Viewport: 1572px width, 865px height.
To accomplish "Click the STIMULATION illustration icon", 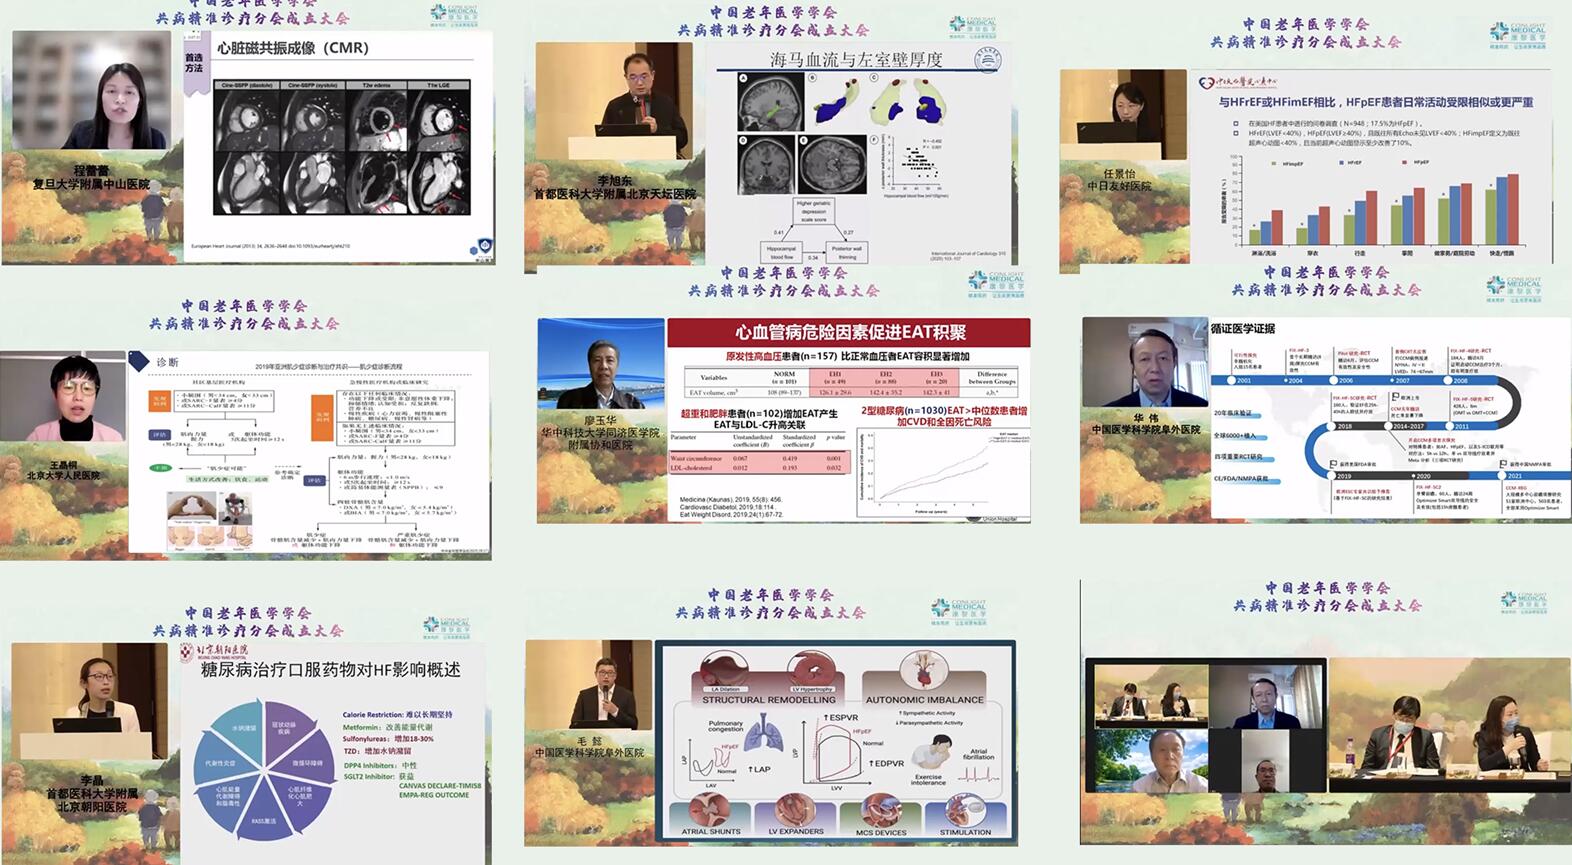I will 964,809.
